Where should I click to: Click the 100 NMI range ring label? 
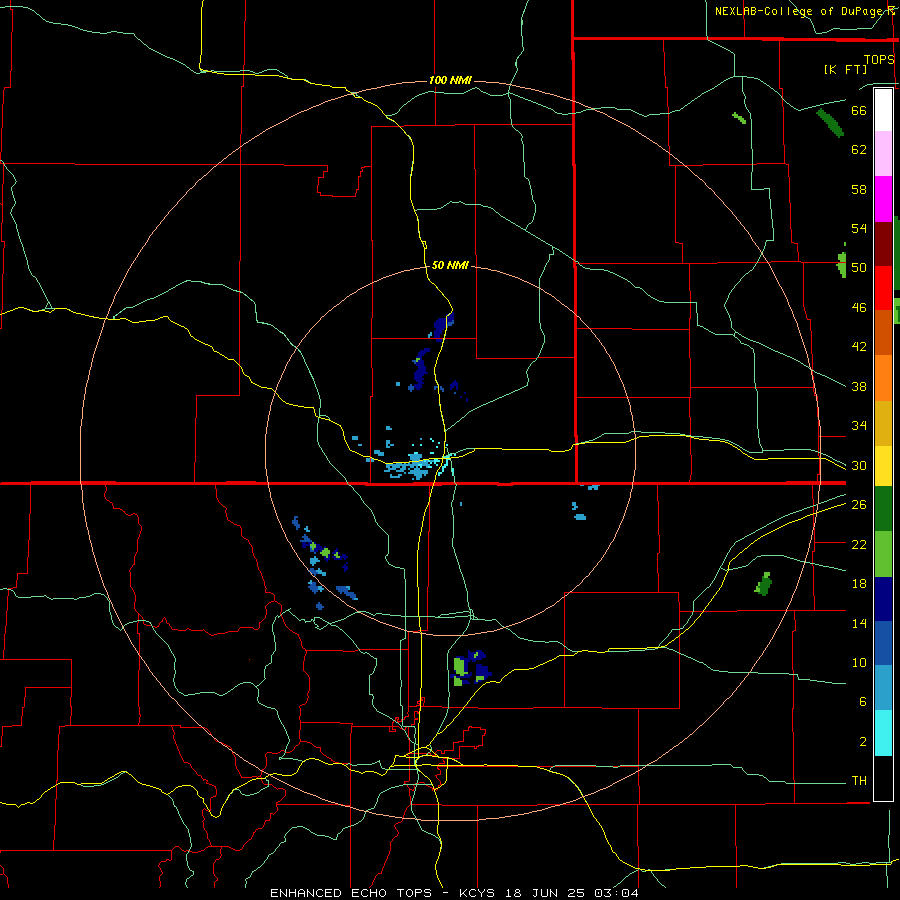point(450,80)
